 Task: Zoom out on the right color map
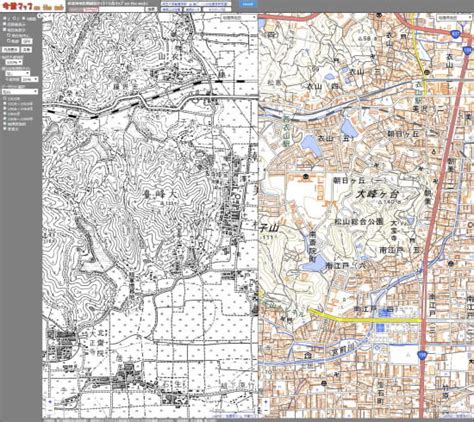pos(266,410)
